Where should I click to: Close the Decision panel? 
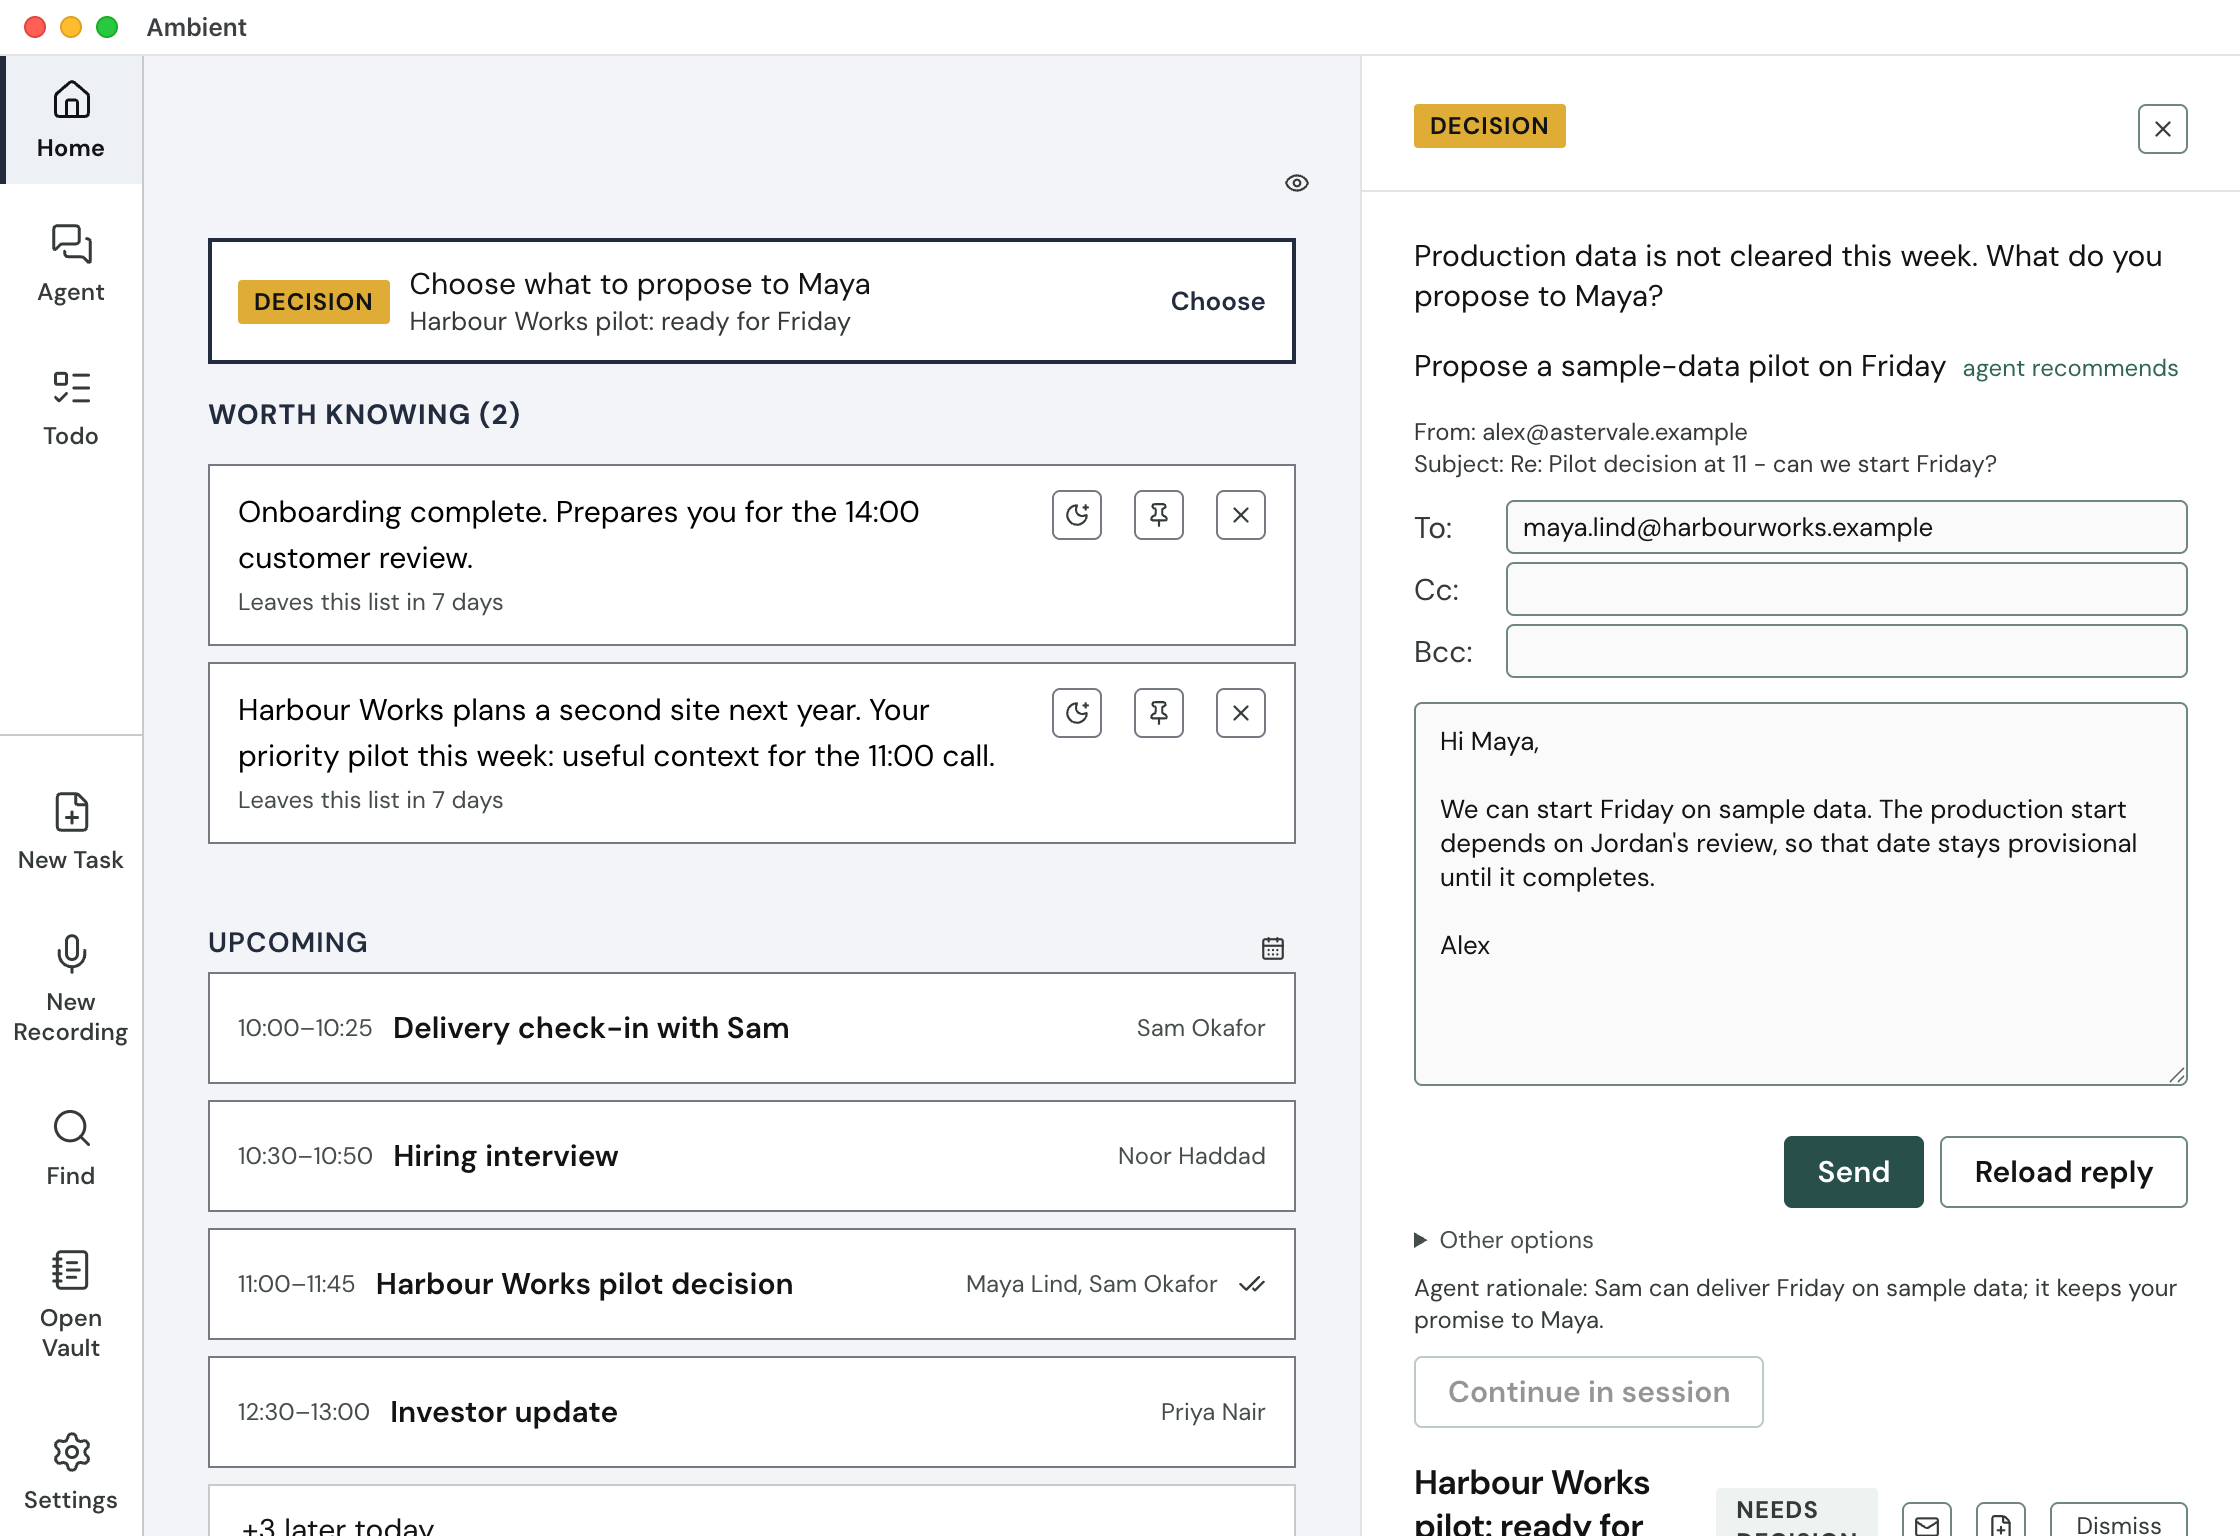tap(2162, 129)
